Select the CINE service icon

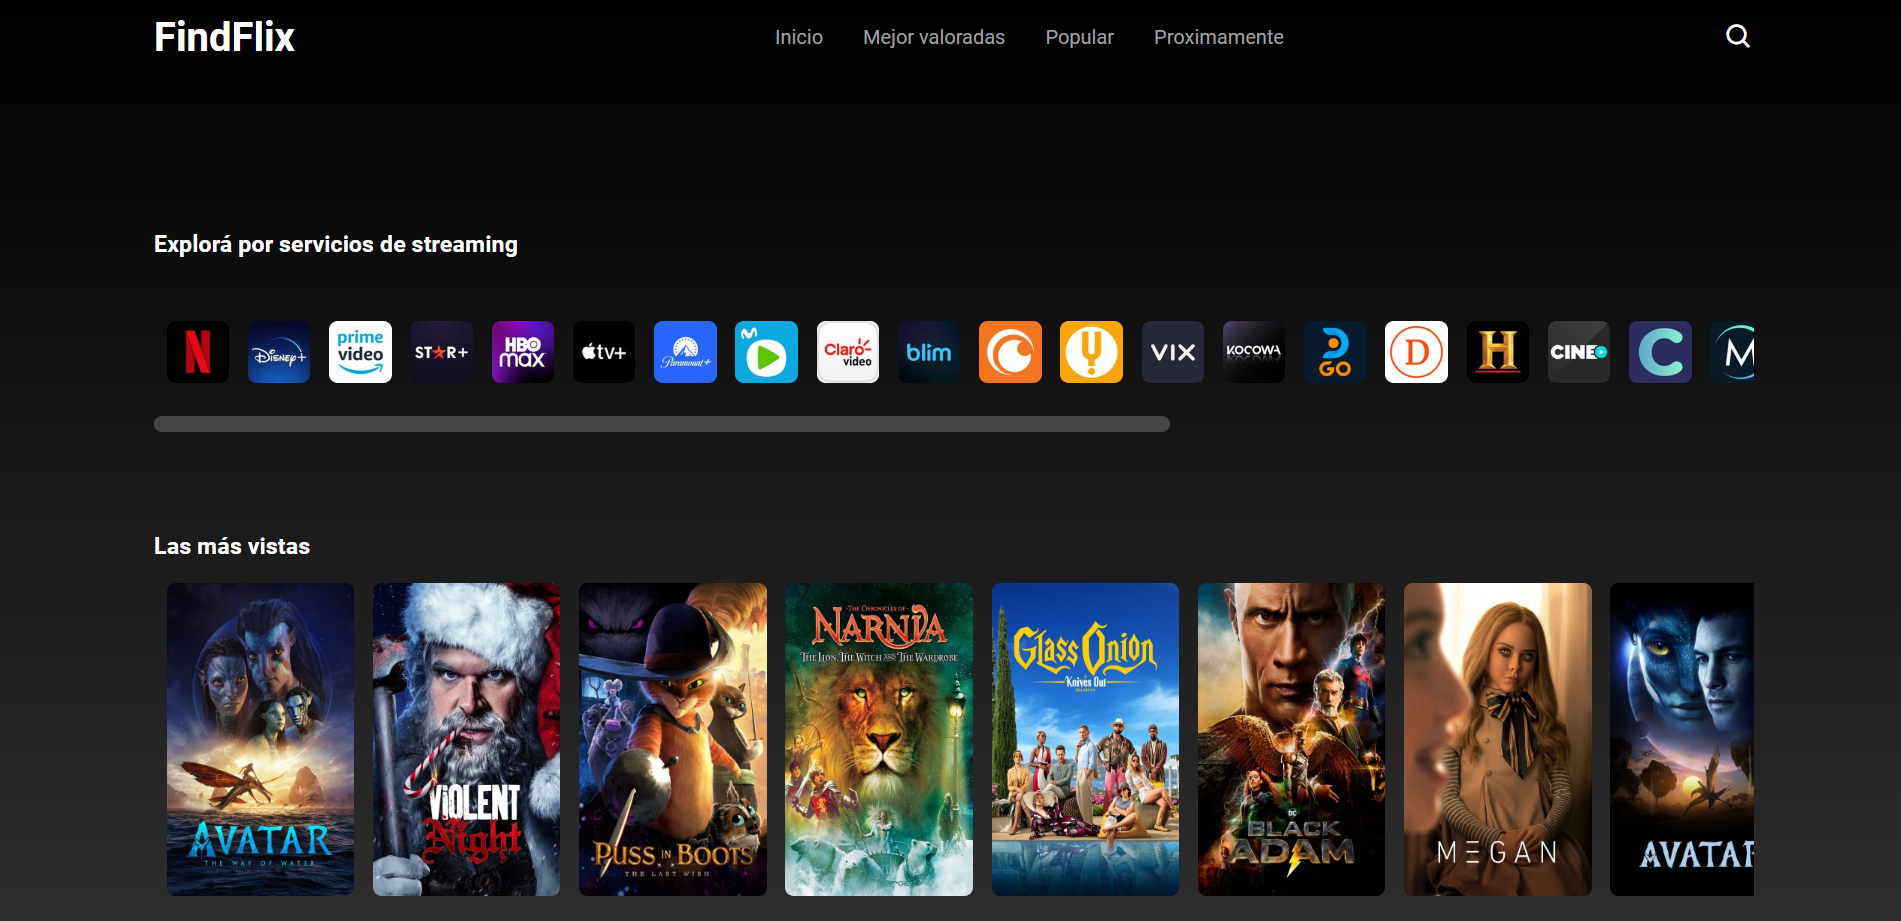click(x=1579, y=352)
